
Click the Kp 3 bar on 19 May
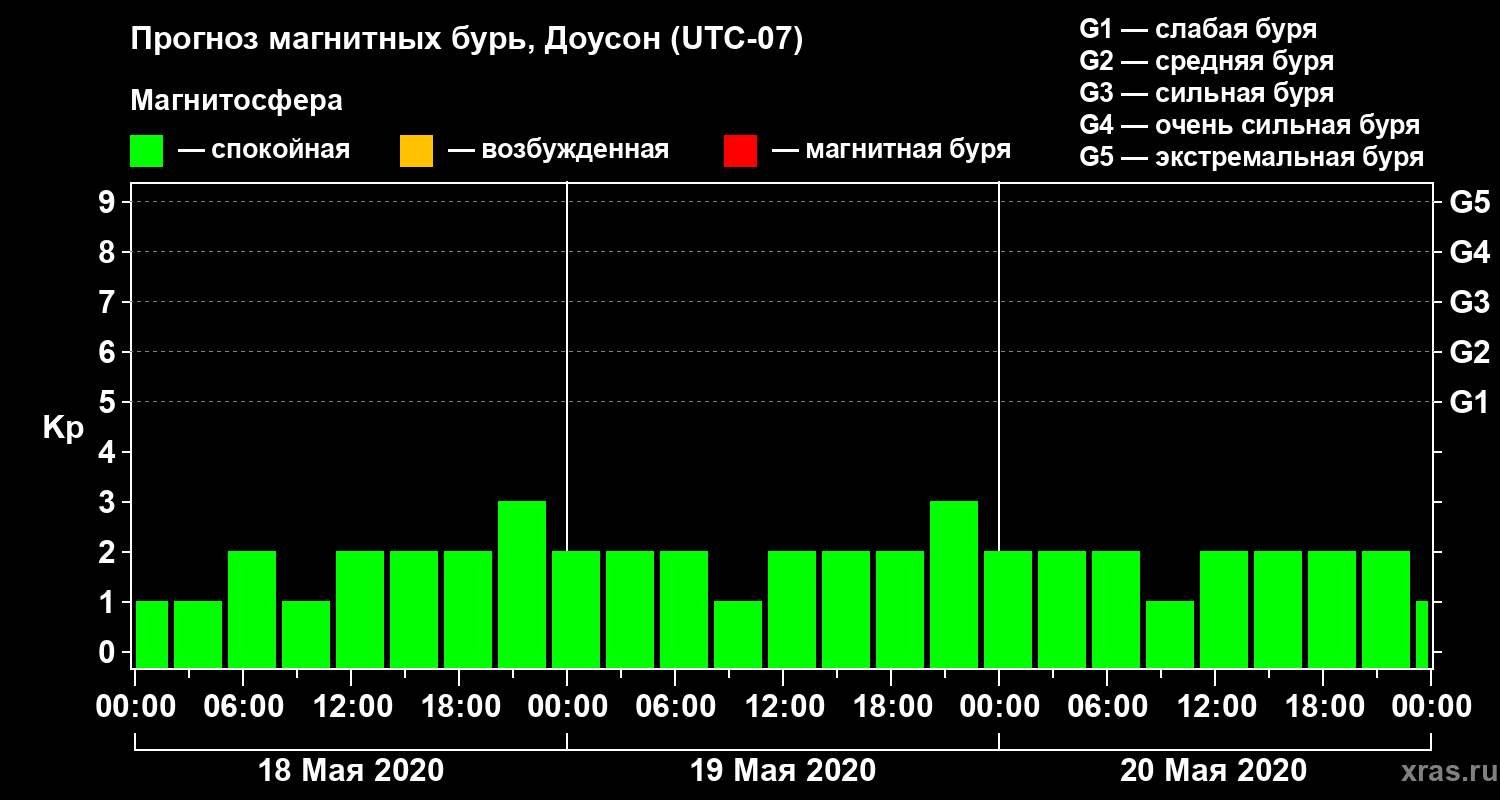(x=954, y=584)
